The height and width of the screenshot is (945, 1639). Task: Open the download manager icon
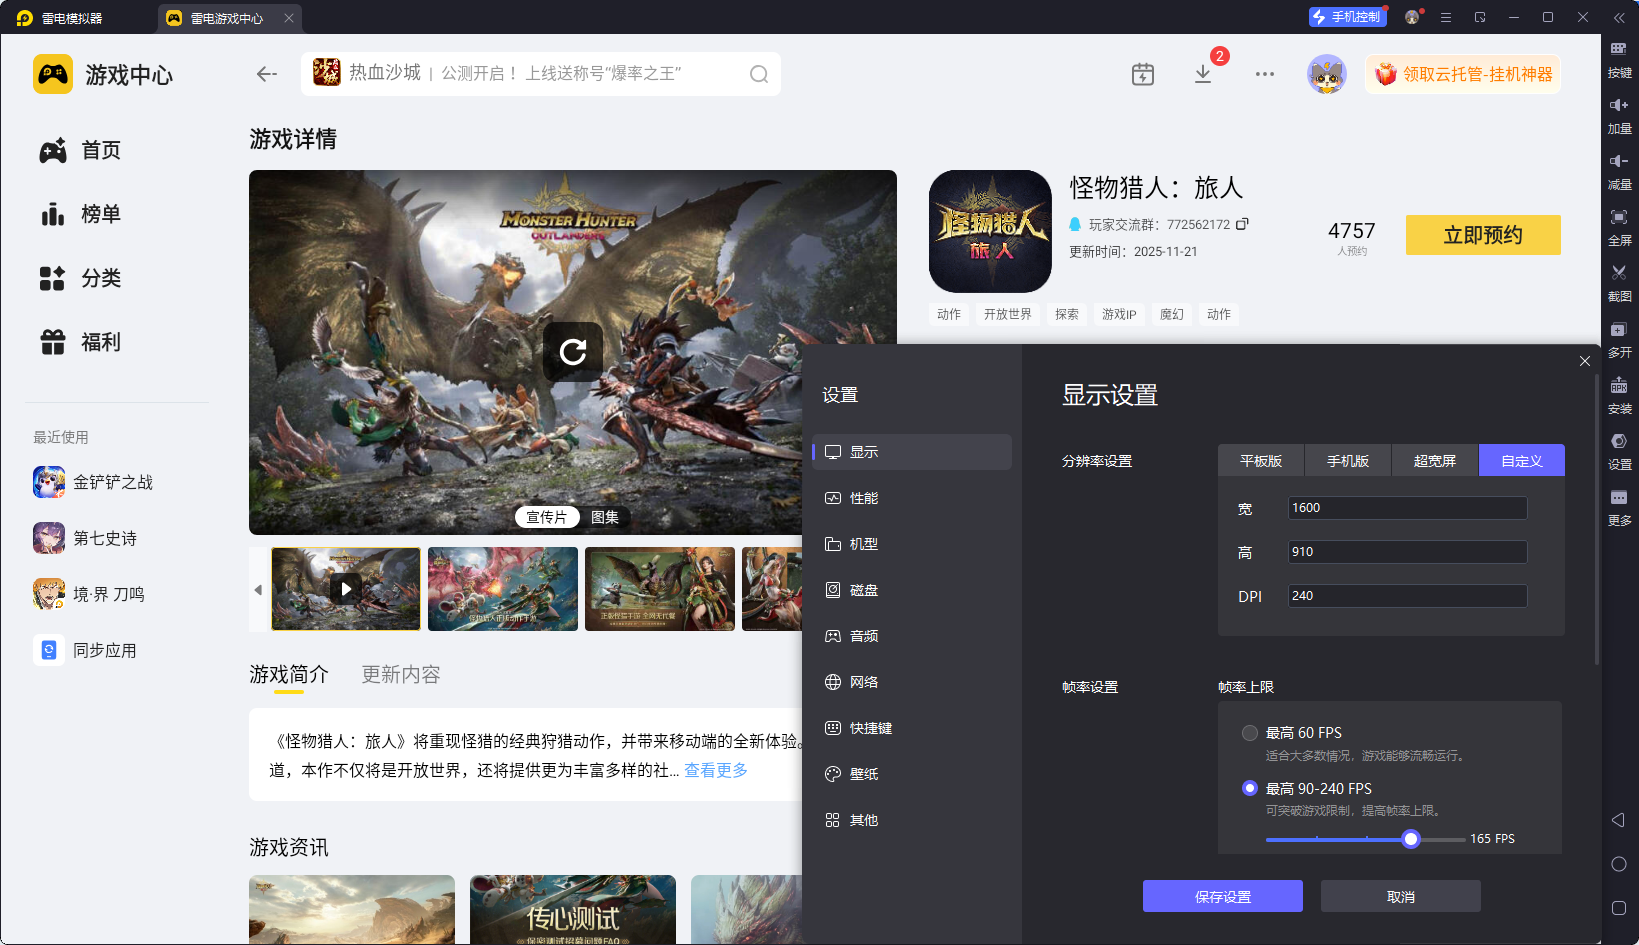tap(1203, 74)
